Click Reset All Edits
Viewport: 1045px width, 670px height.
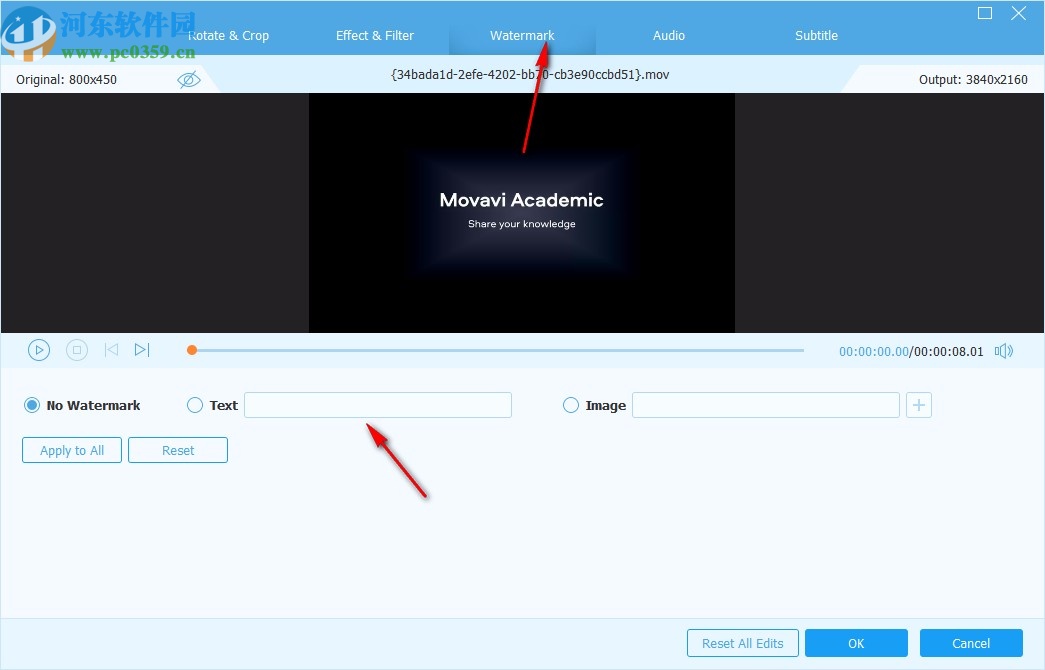(x=742, y=643)
